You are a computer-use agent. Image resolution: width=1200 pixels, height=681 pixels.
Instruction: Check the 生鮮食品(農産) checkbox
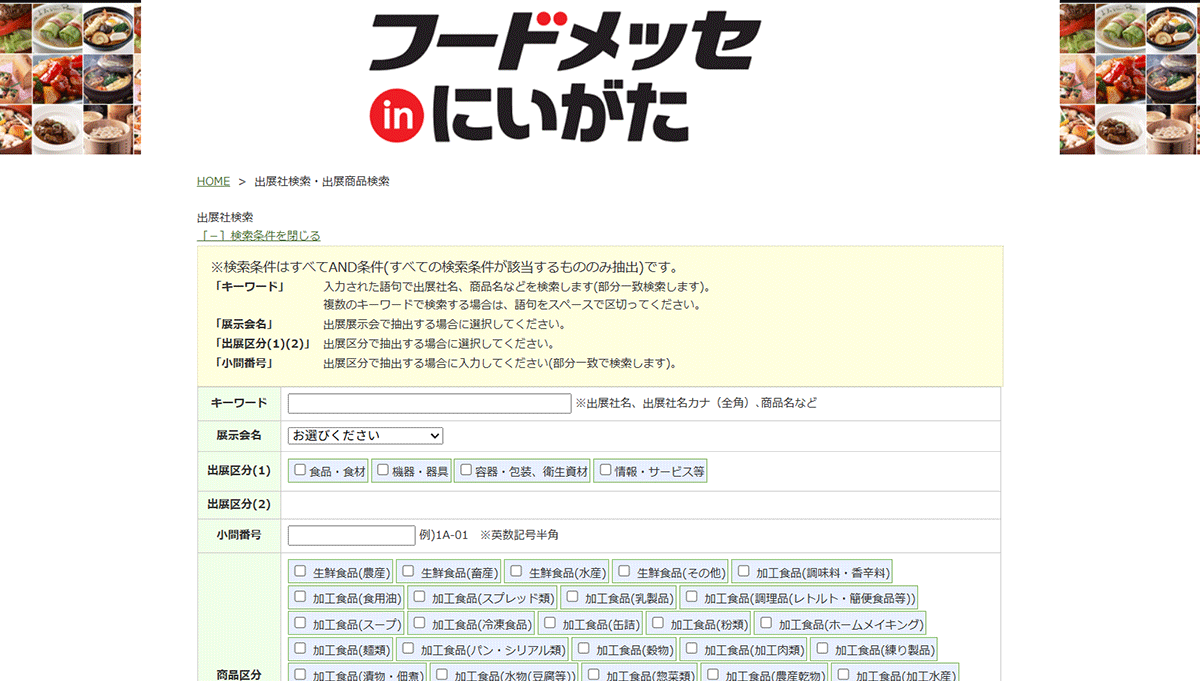[300, 571]
